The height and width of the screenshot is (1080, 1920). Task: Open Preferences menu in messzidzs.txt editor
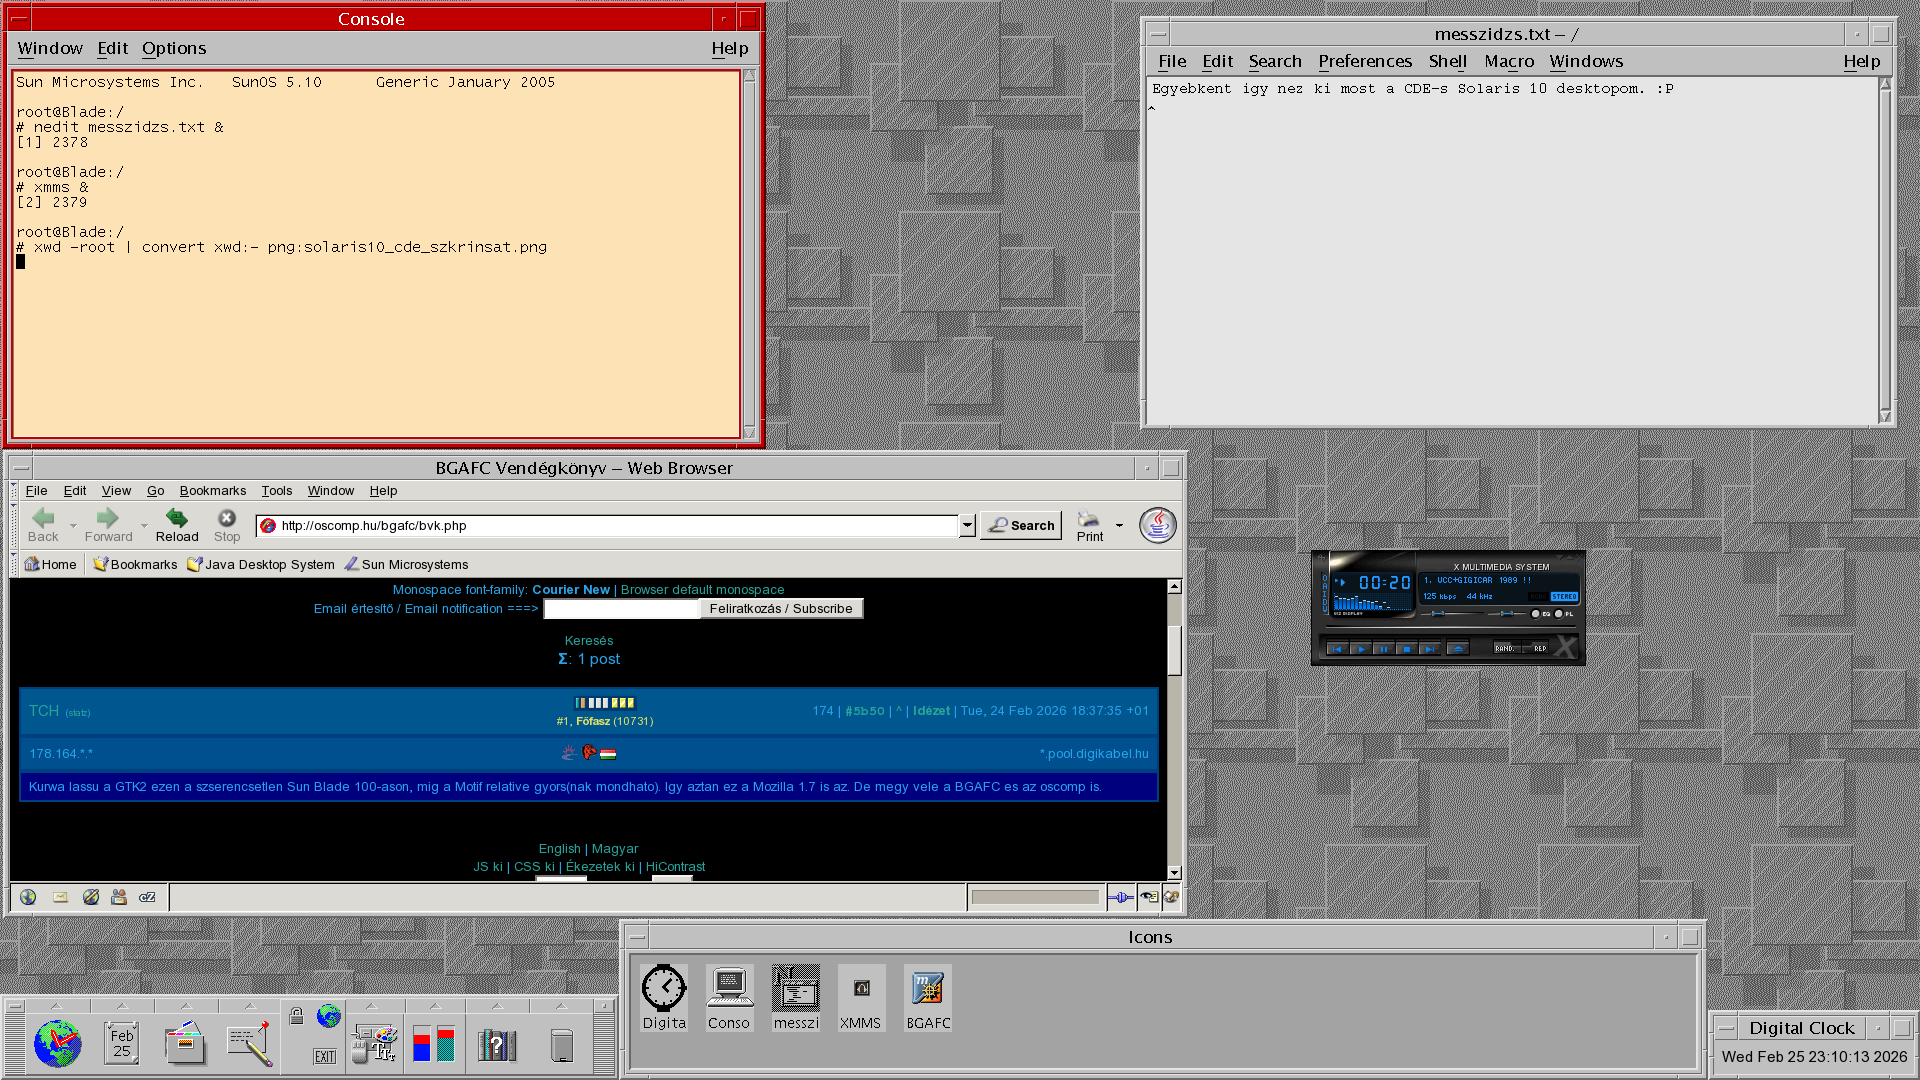coord(1364,61)
